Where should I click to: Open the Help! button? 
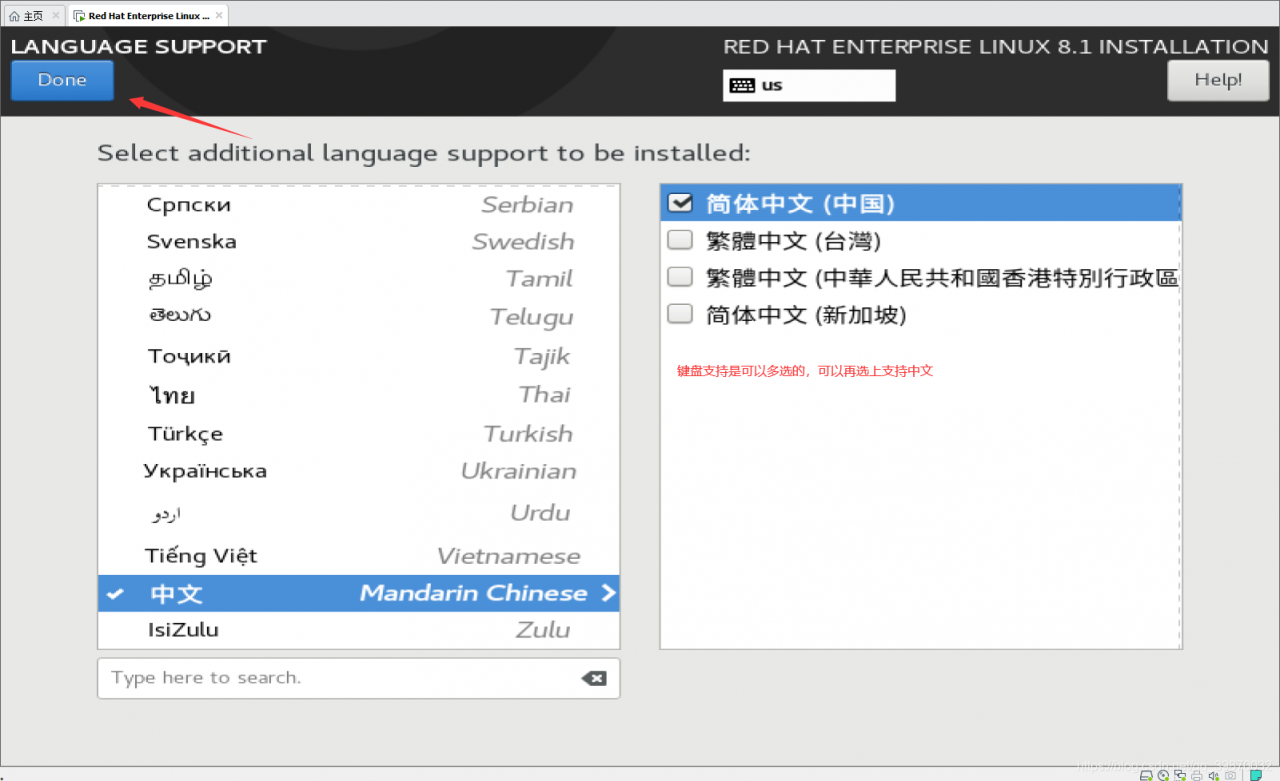tap(1218, 80)
